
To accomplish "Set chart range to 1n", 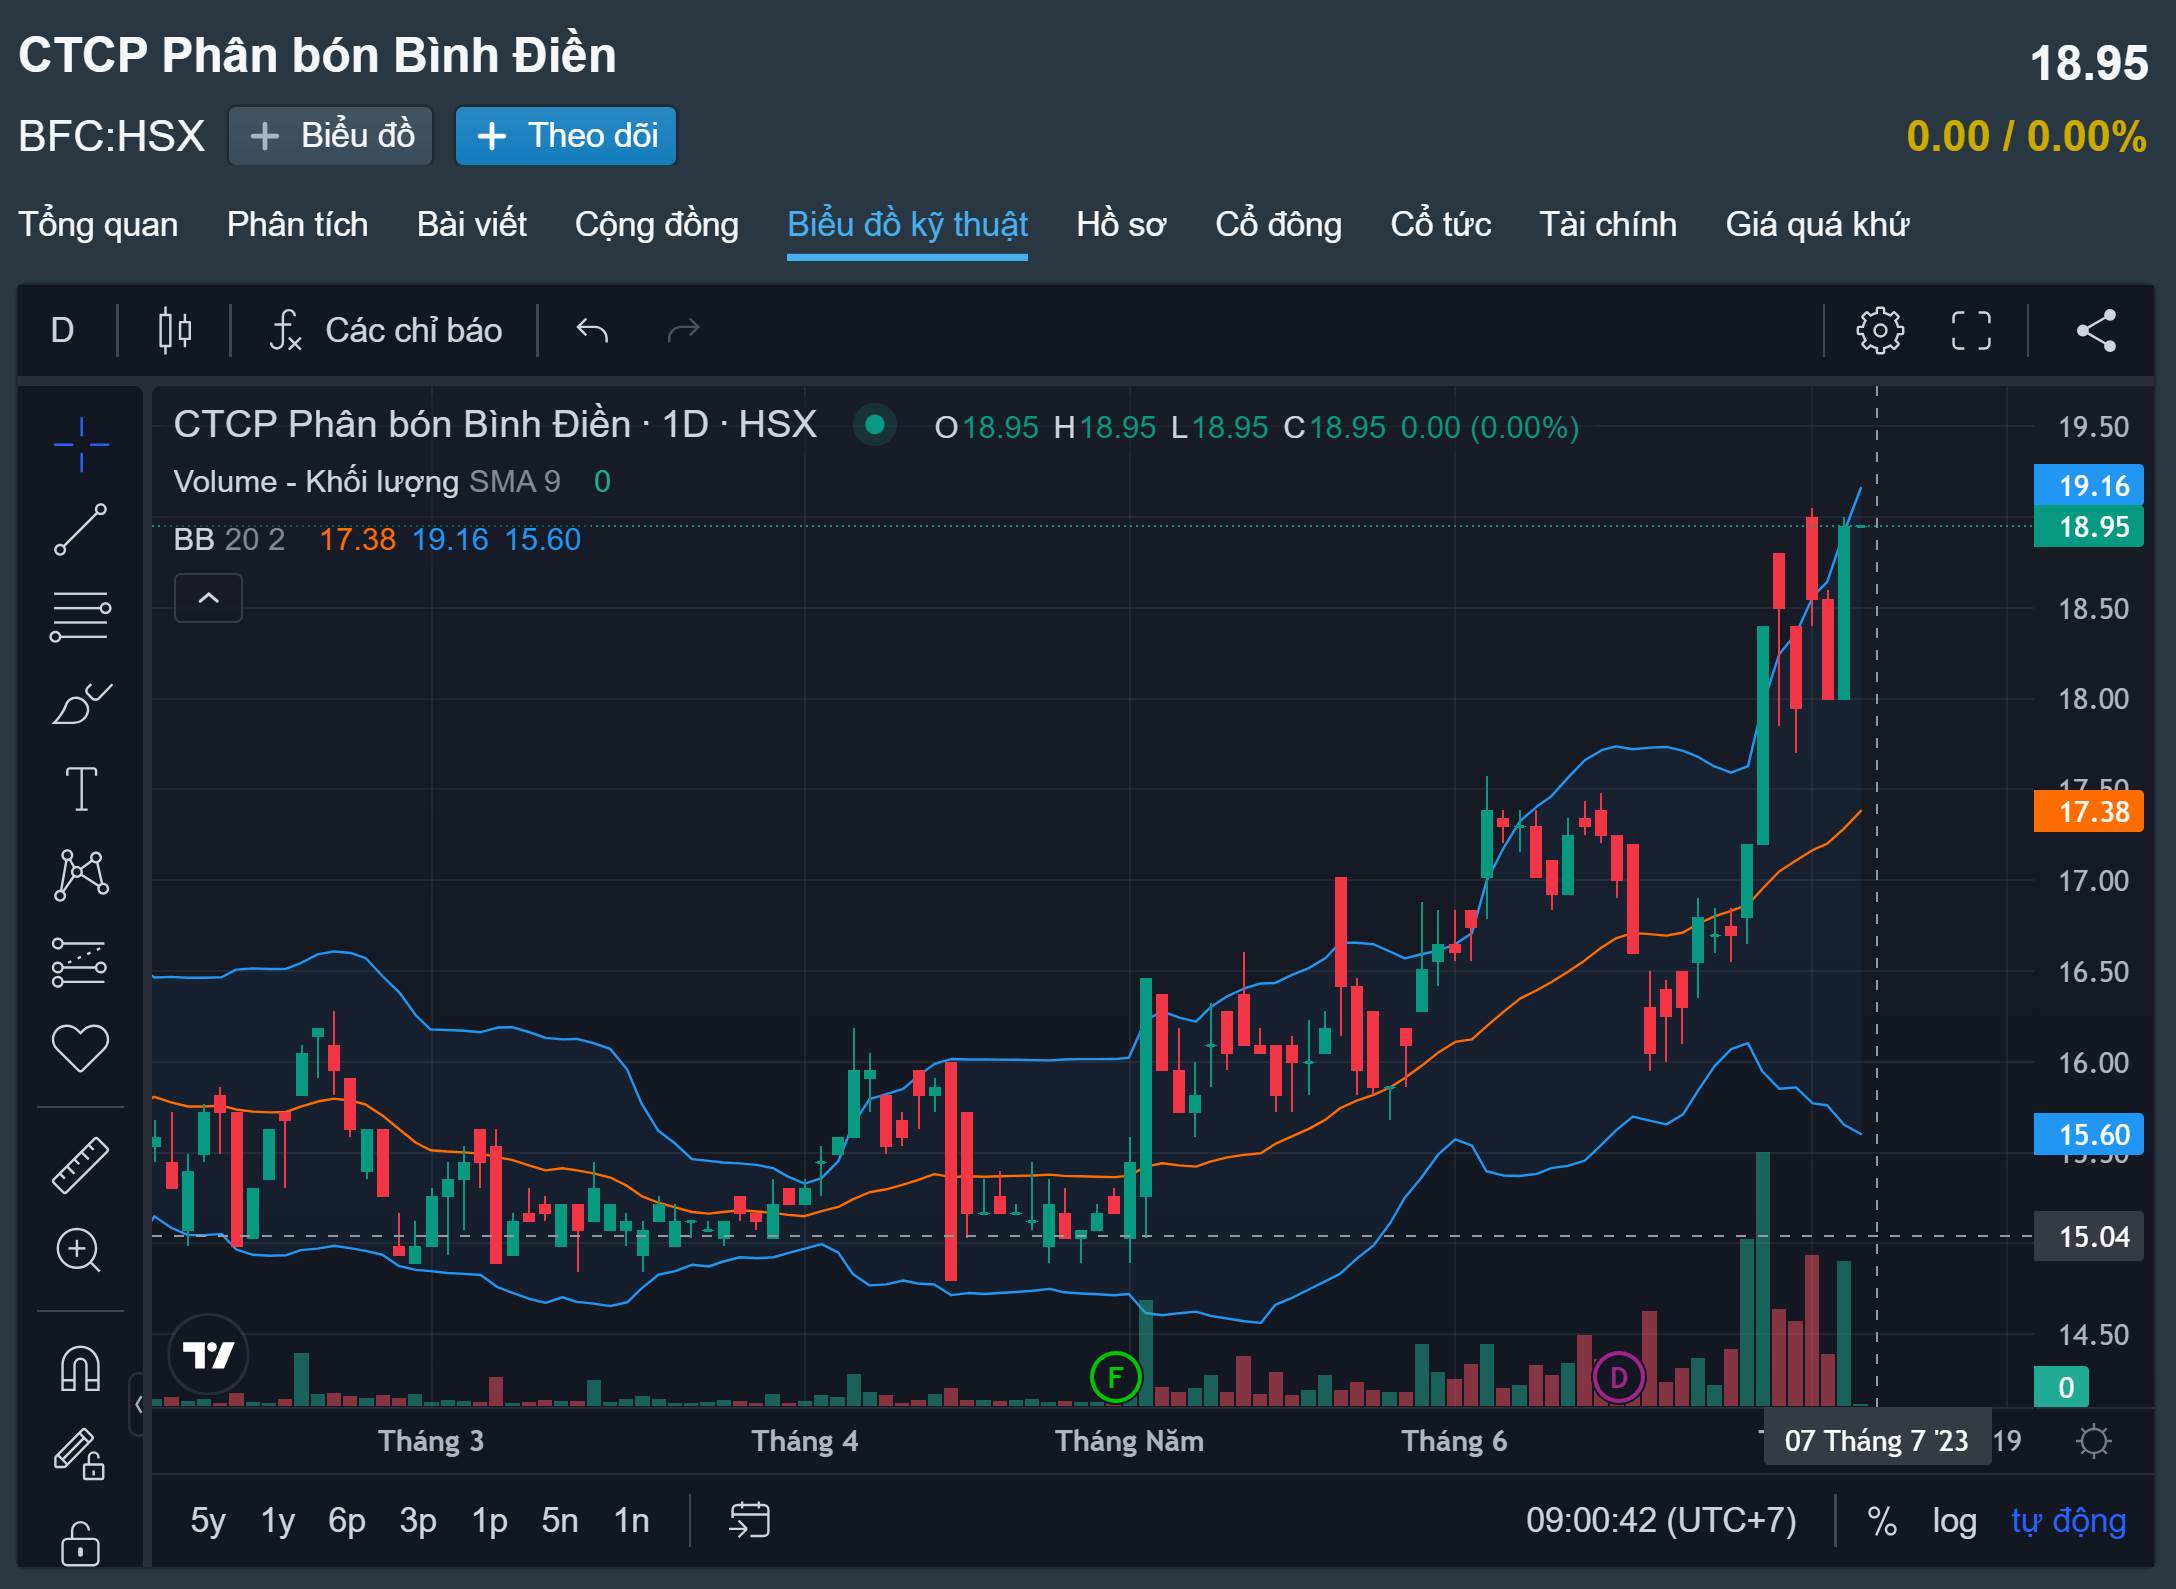I will 631,1521.
